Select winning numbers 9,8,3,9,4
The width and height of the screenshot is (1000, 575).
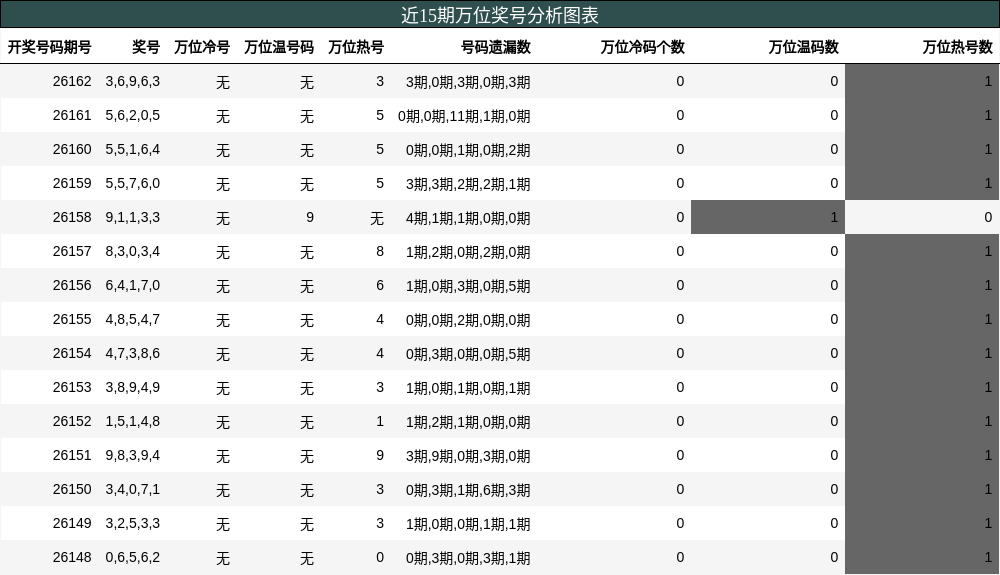pyautogui.click(x=133, y=455)
